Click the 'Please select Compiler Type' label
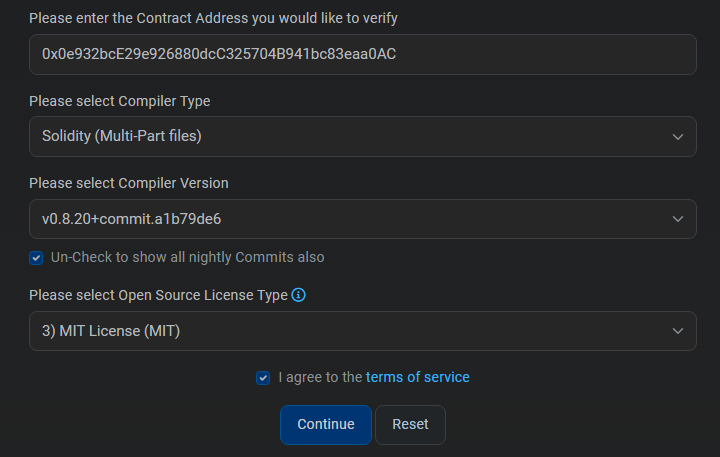Screen dimensions: 720x457 pos(120,101)
